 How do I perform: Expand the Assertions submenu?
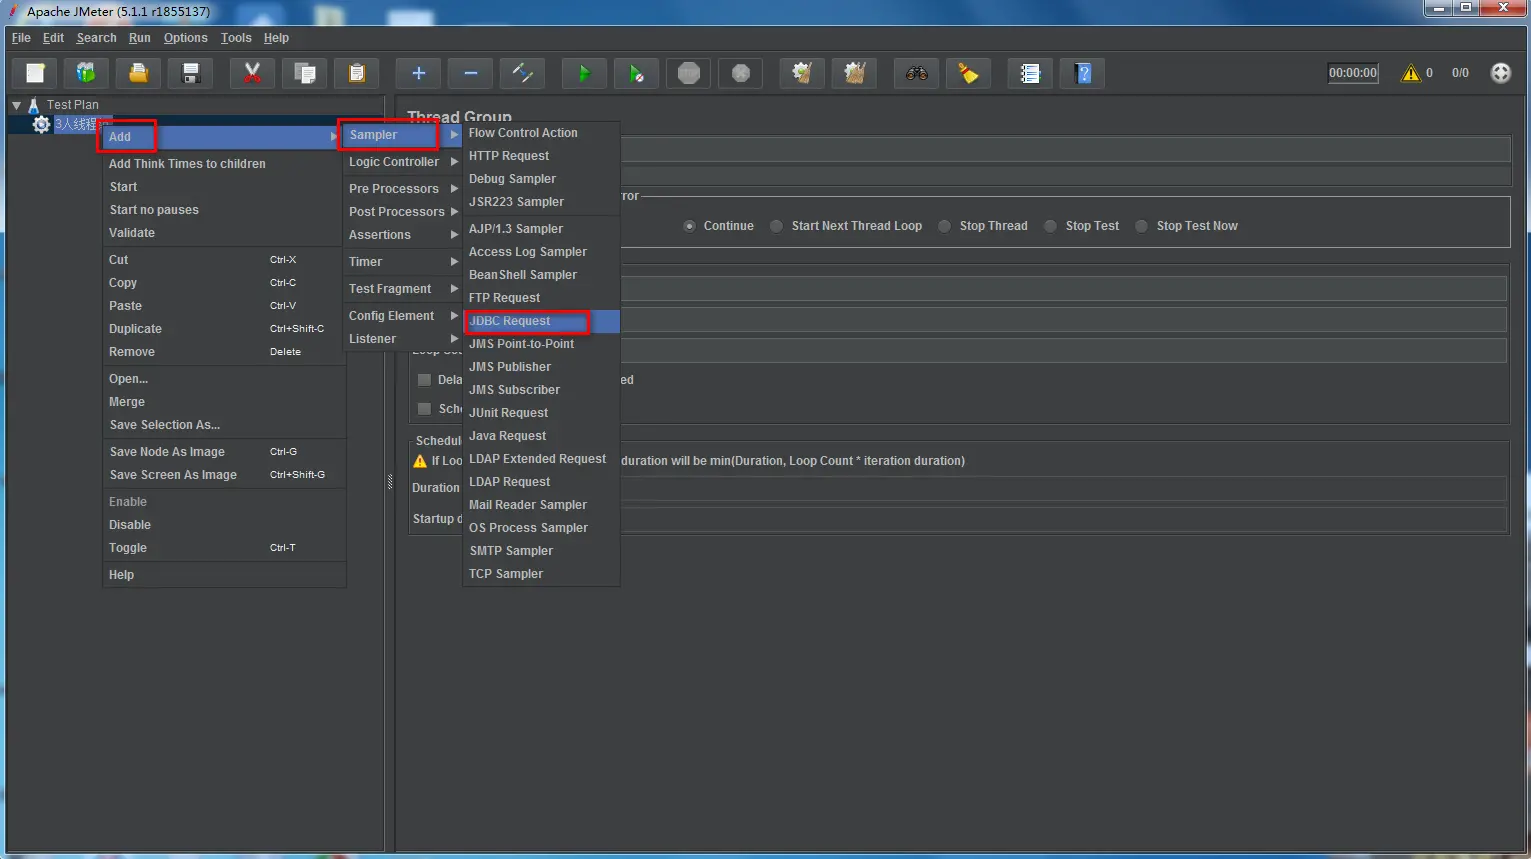click(x=402, y=235)
